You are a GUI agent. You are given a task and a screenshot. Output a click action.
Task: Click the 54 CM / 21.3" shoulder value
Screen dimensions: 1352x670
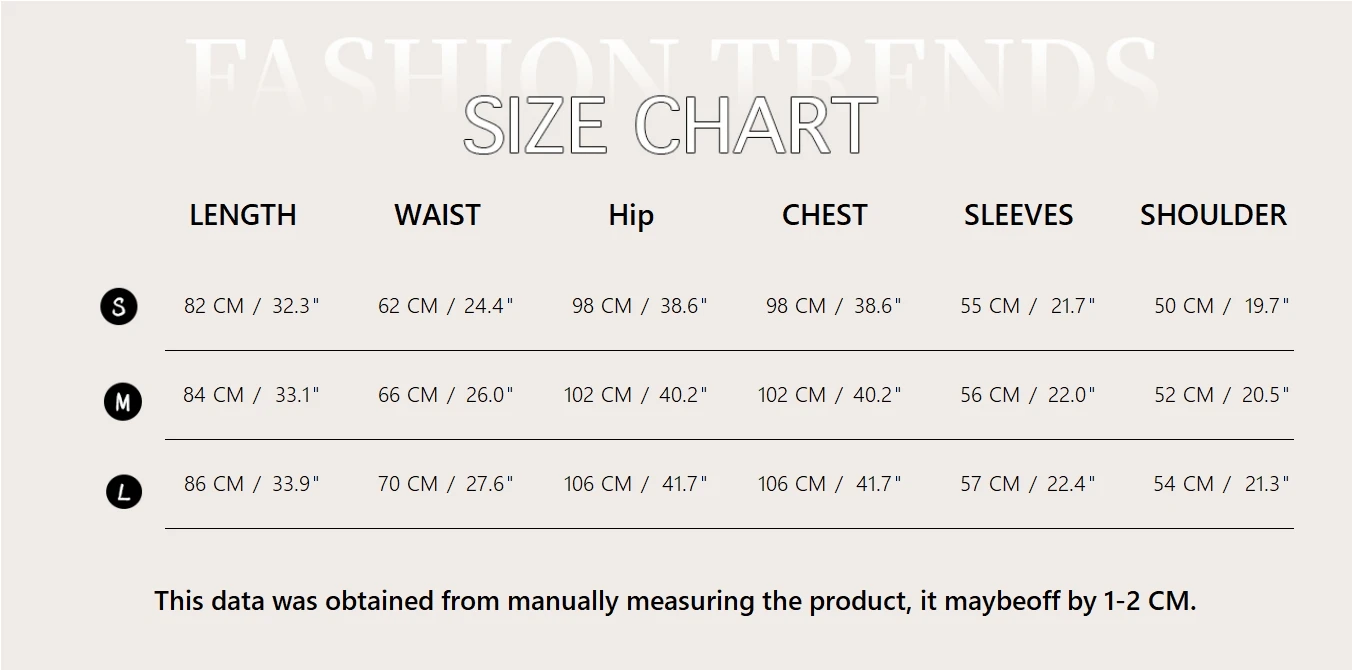(x=1221, y=484)
